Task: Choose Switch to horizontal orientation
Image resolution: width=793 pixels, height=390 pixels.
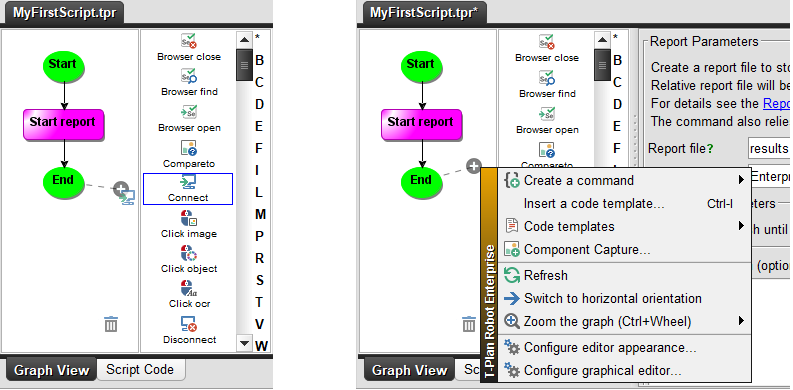Action: pos(624,298)
